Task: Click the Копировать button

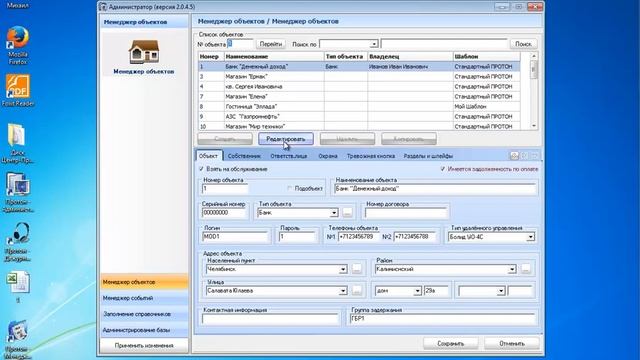Action: 409,139
